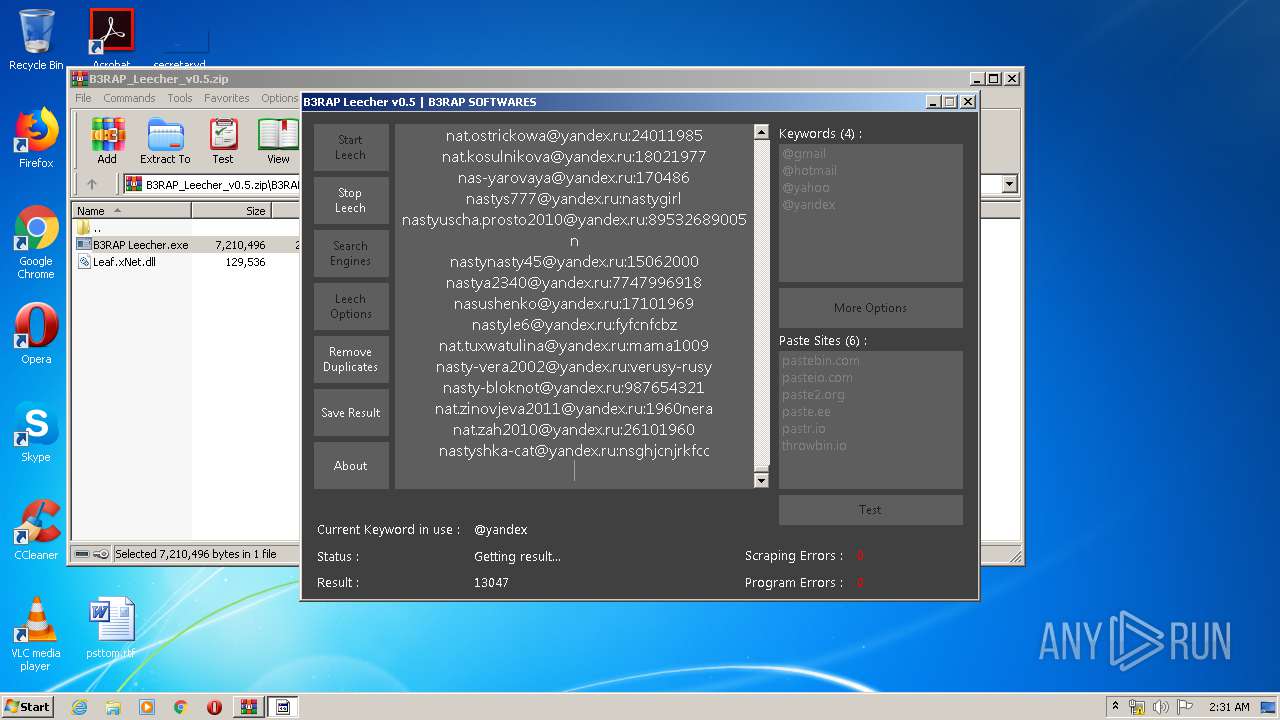The height and width of the screenshot is (720, 1280).
Task: Go up one folder level in WinRAR
Action: (92, 184)
